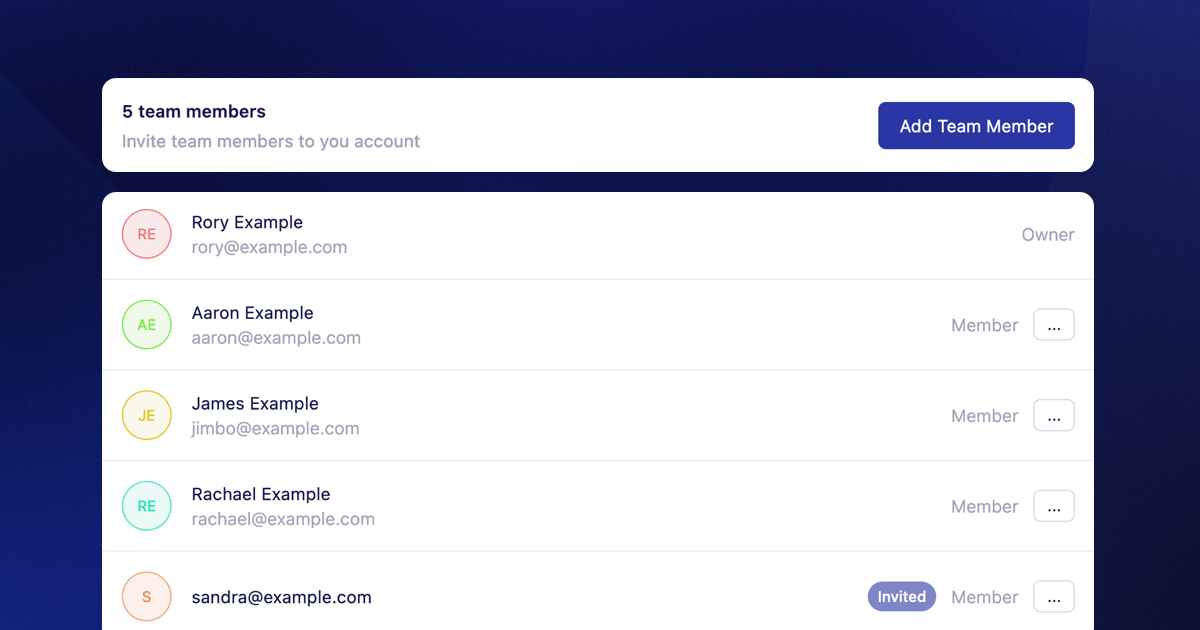Click Sandra's orange S avatar
The width and height of the screenshot is (1200, 630).
click(x=147, y=597)
